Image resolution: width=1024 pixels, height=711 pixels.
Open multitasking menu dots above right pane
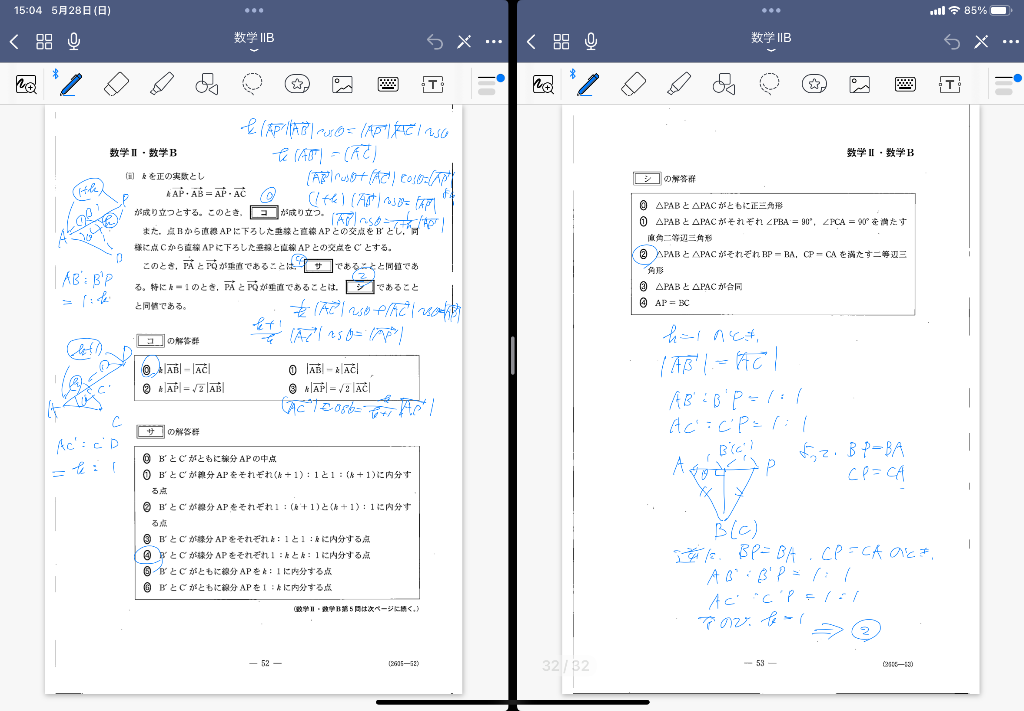[771, 10]
